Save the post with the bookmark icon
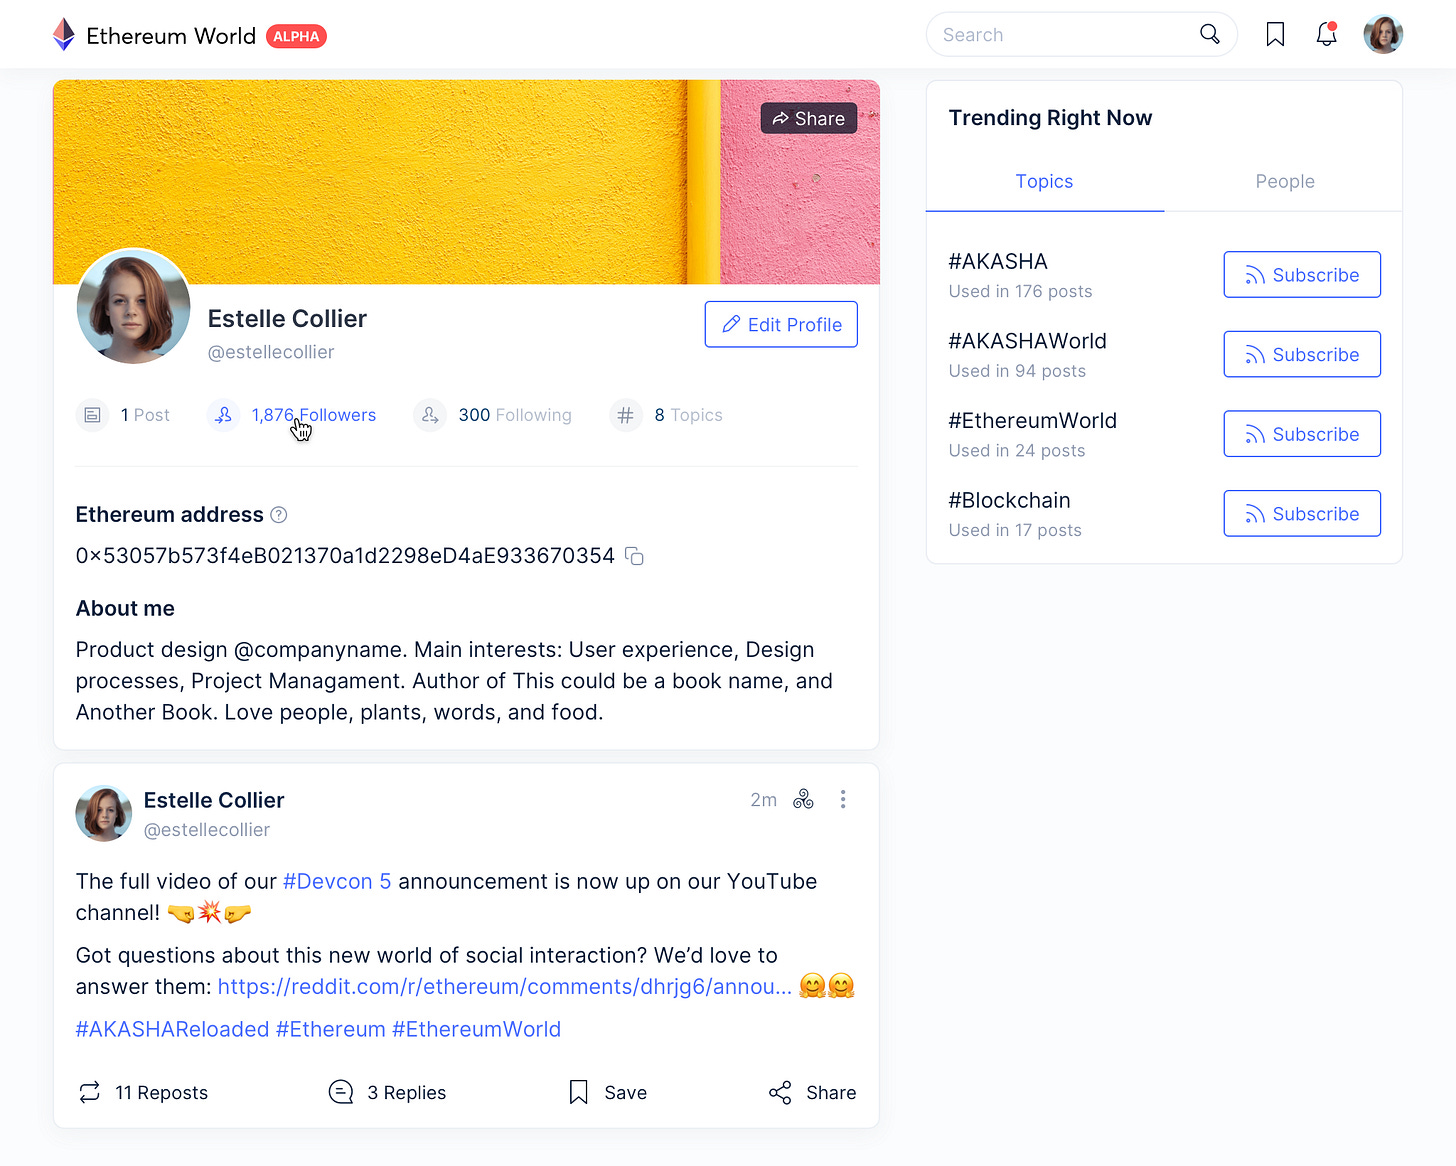 [578, 1092]
